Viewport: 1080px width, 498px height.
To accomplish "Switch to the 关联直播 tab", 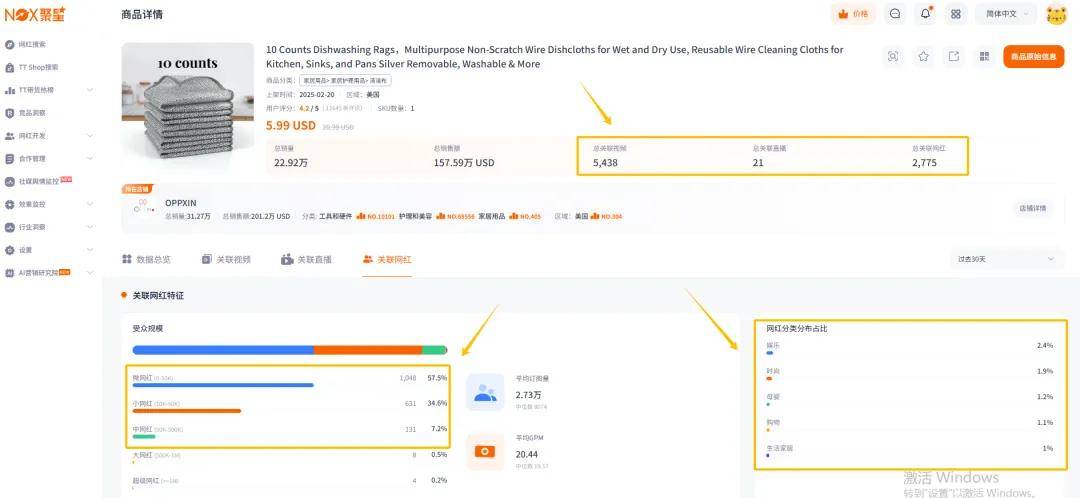I will tap(307, 259).
